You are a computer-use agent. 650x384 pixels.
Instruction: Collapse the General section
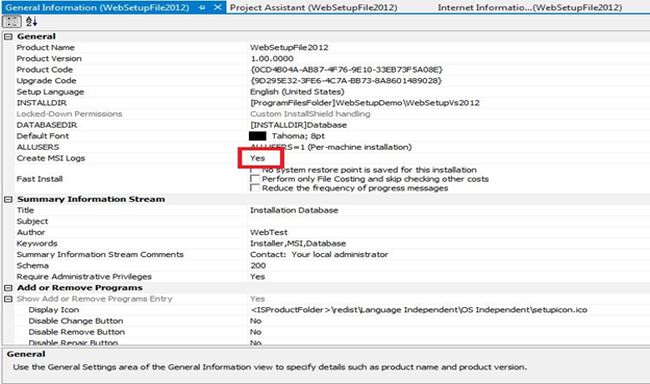pos(8,36)
